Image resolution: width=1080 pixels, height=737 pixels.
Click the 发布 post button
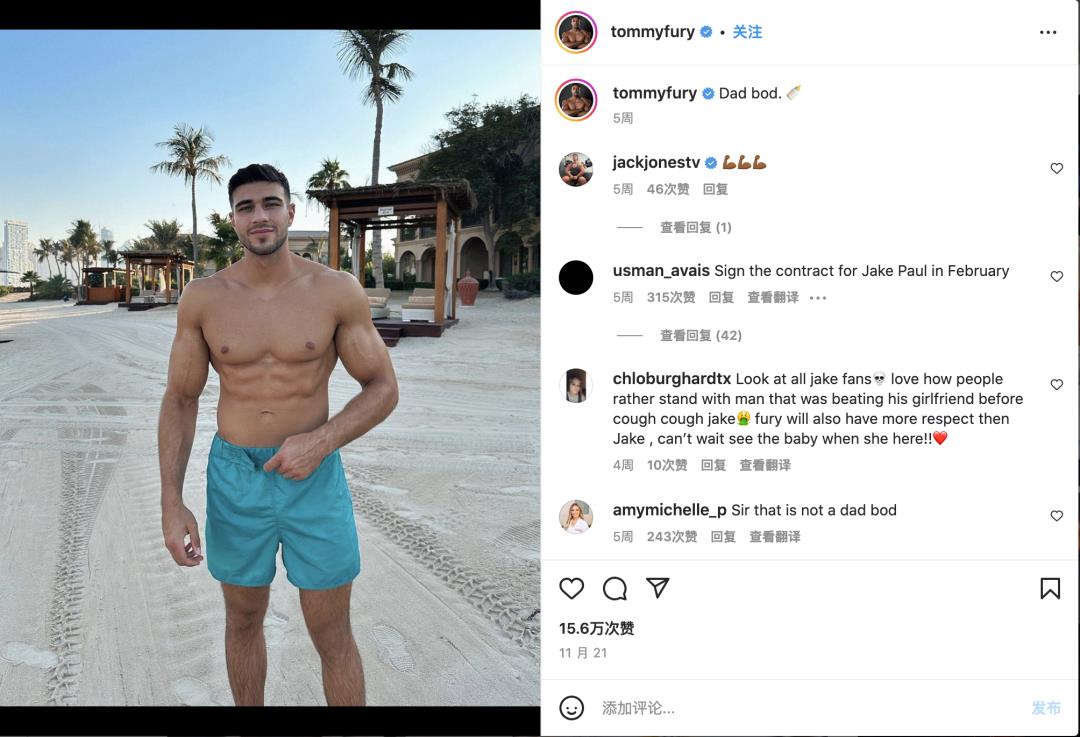pyautogui.click(x=1046, y=708)
